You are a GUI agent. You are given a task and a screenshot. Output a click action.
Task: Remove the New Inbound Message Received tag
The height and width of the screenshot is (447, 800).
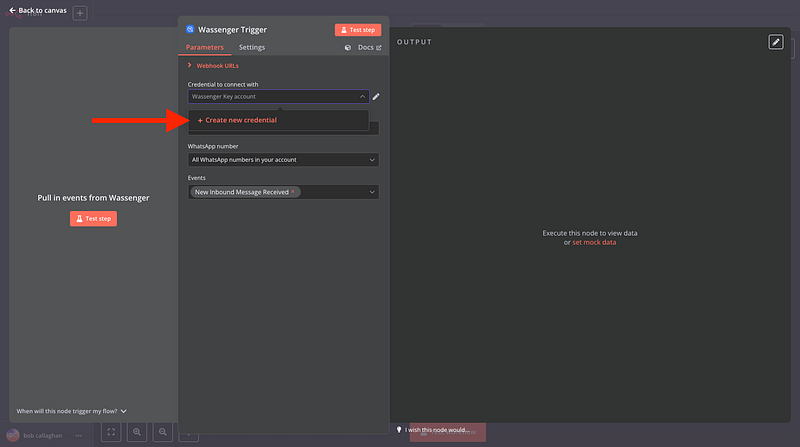pyautogui.click(x=293, y=192)
